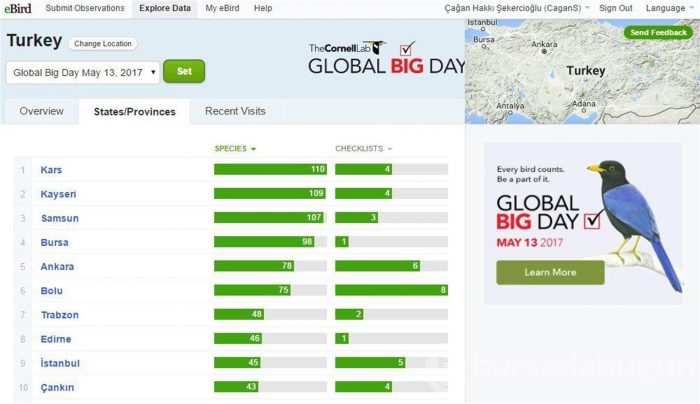Click the Change Location button

[x=103, y=43]
